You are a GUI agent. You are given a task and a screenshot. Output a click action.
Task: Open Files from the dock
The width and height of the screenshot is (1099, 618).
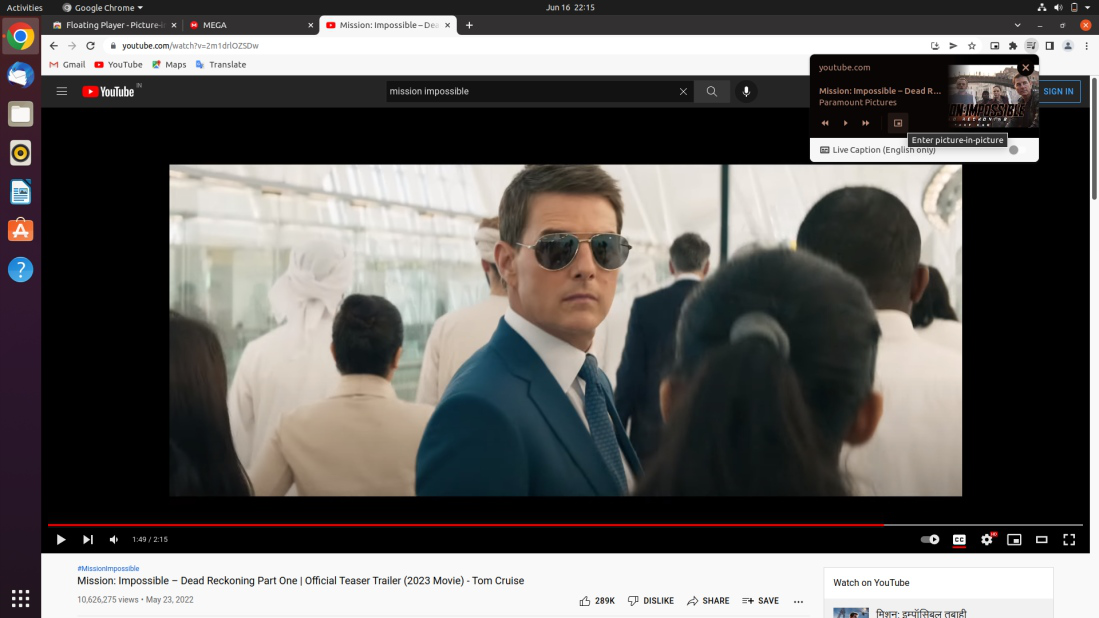[x=20, y=114]
